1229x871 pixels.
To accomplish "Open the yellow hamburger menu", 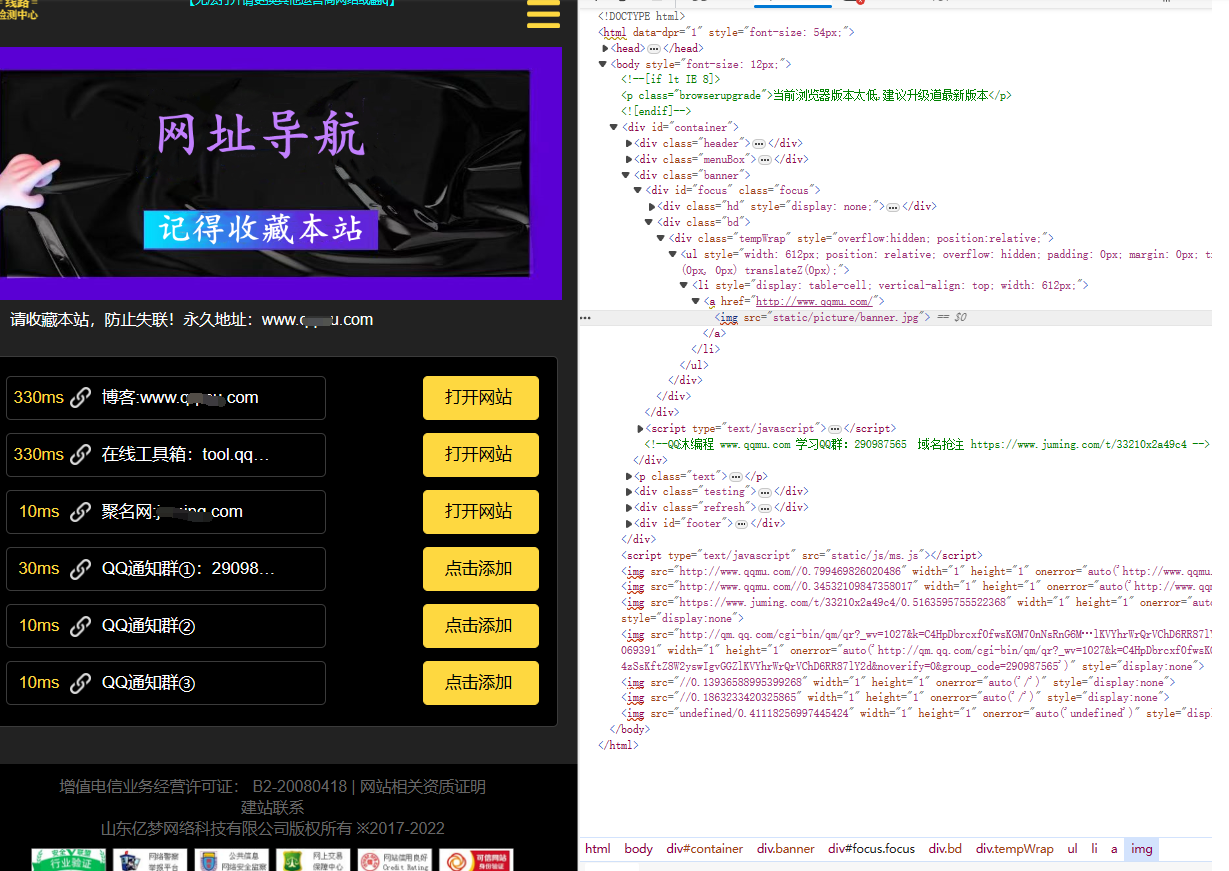I will (x=543, y=14).
